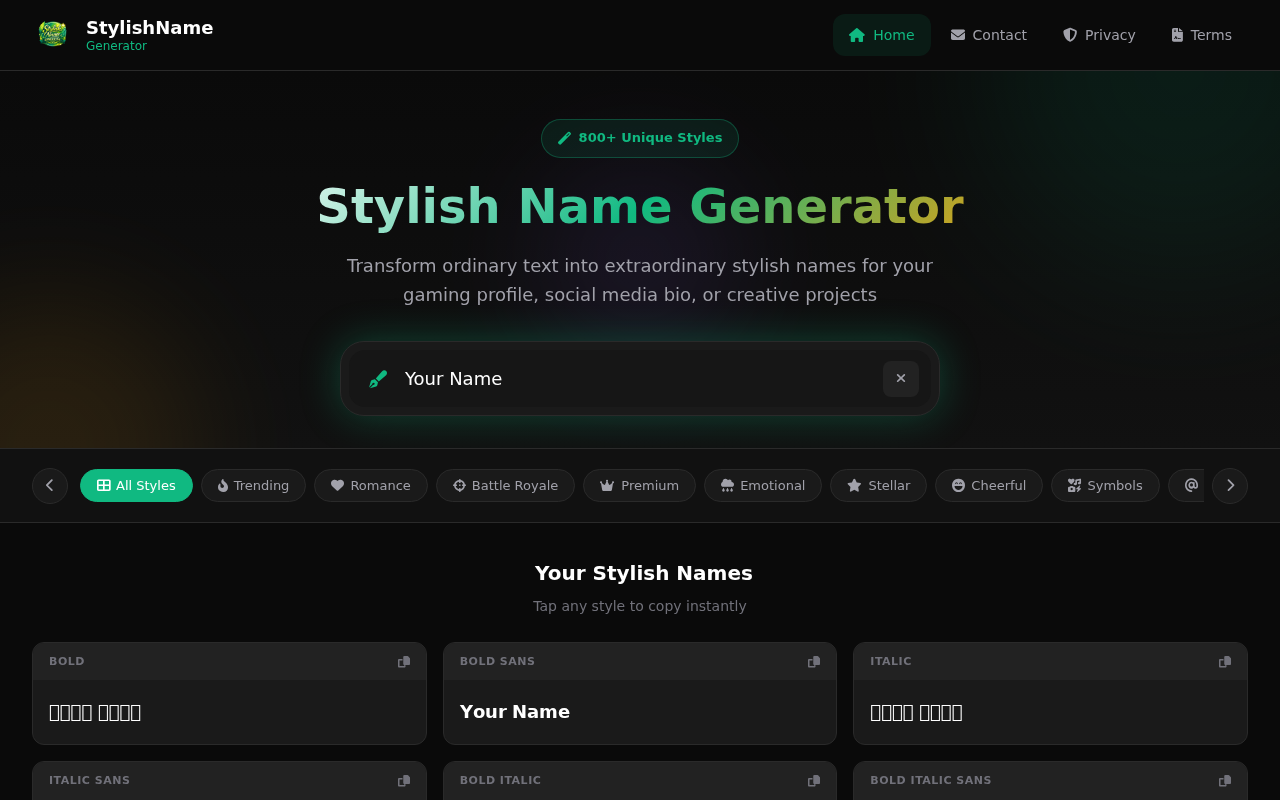The image size is (1280, 800).
Task: Select the Stellar category
Action: (878, 486)
